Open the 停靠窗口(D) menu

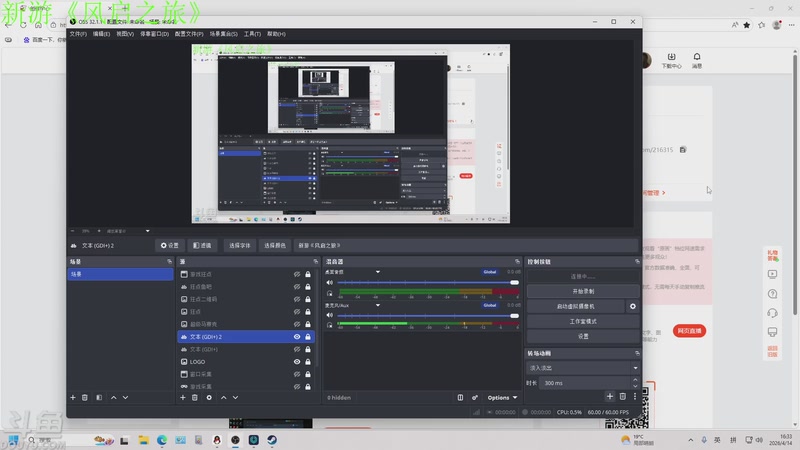click(x=155, y=34)
